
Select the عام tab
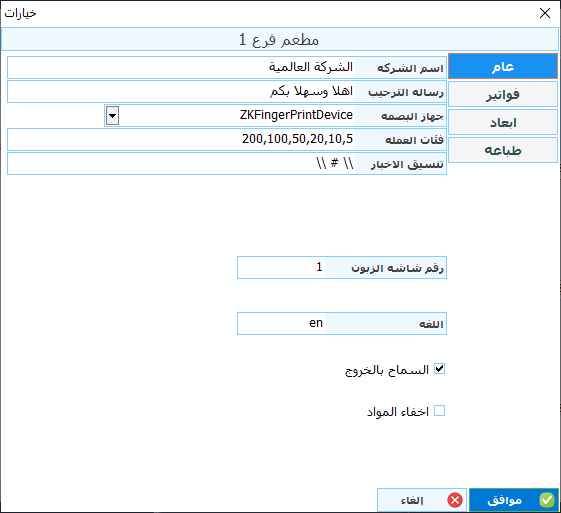tap(503, 66)
